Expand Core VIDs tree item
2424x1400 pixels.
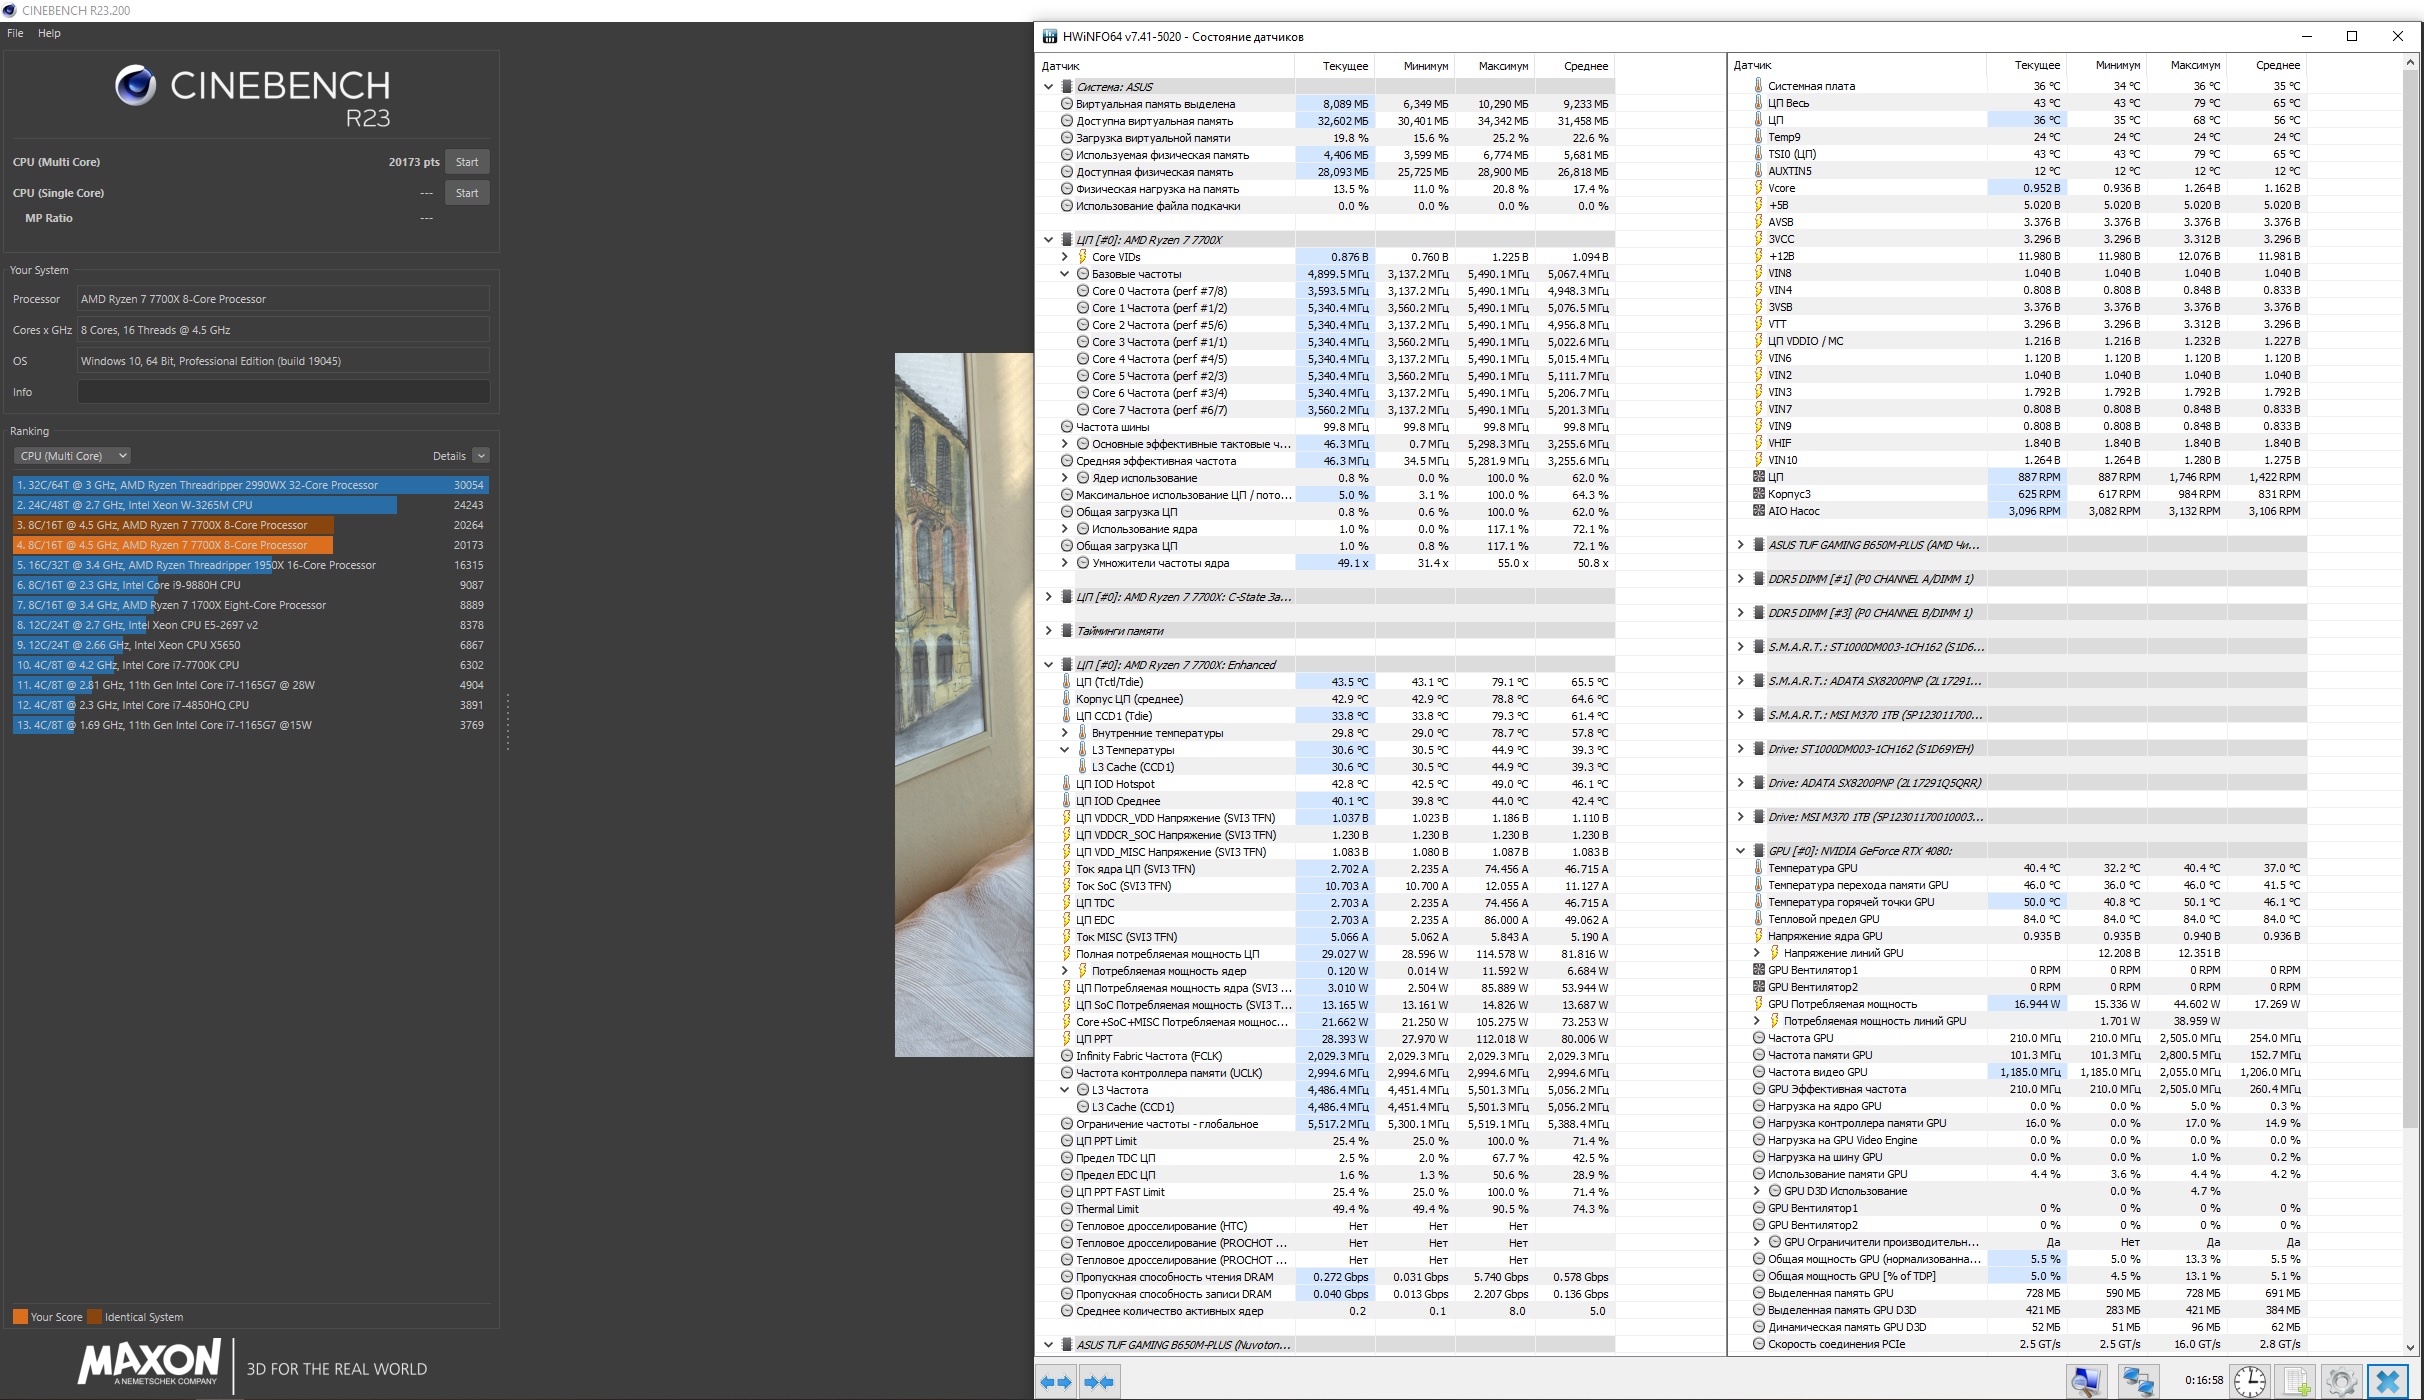pos(1065,257)
